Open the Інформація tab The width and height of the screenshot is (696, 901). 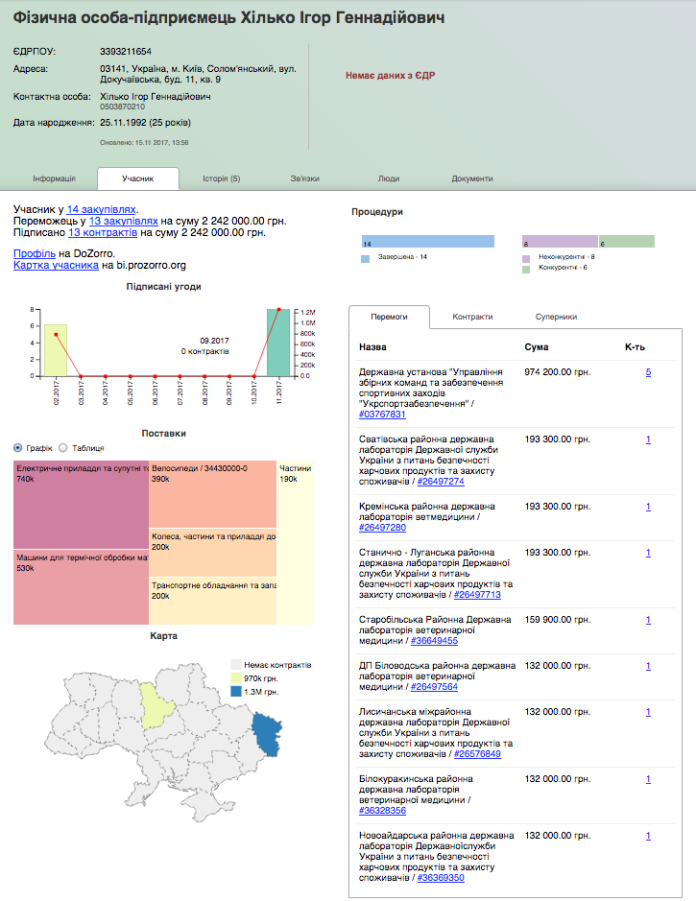54,179
